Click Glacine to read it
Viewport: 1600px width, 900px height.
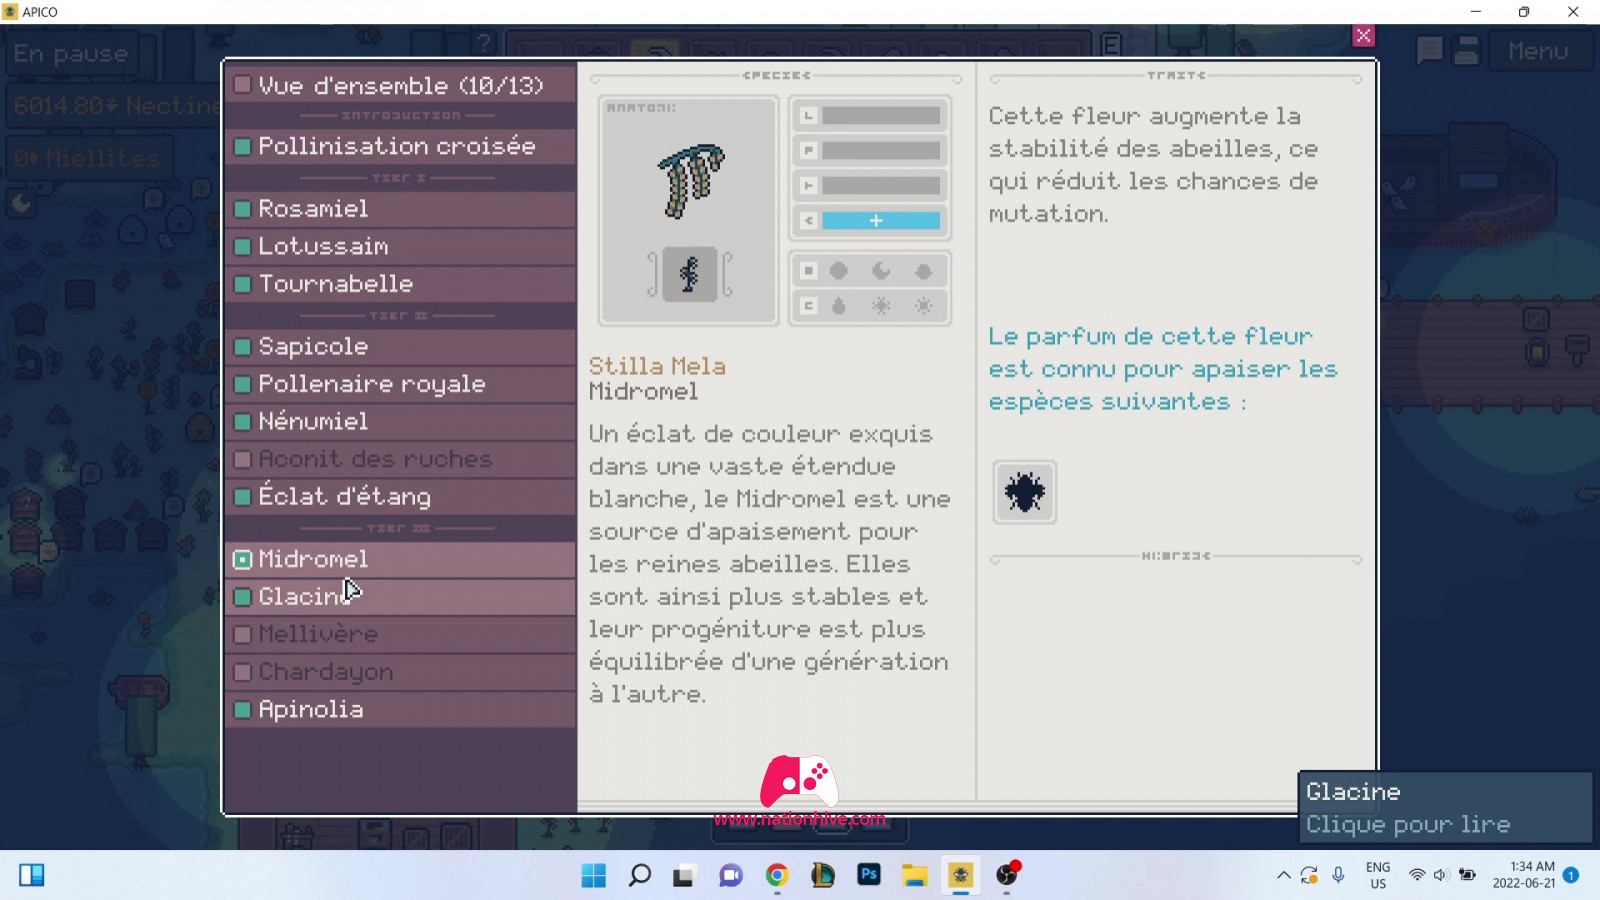(x=400, y=597)
